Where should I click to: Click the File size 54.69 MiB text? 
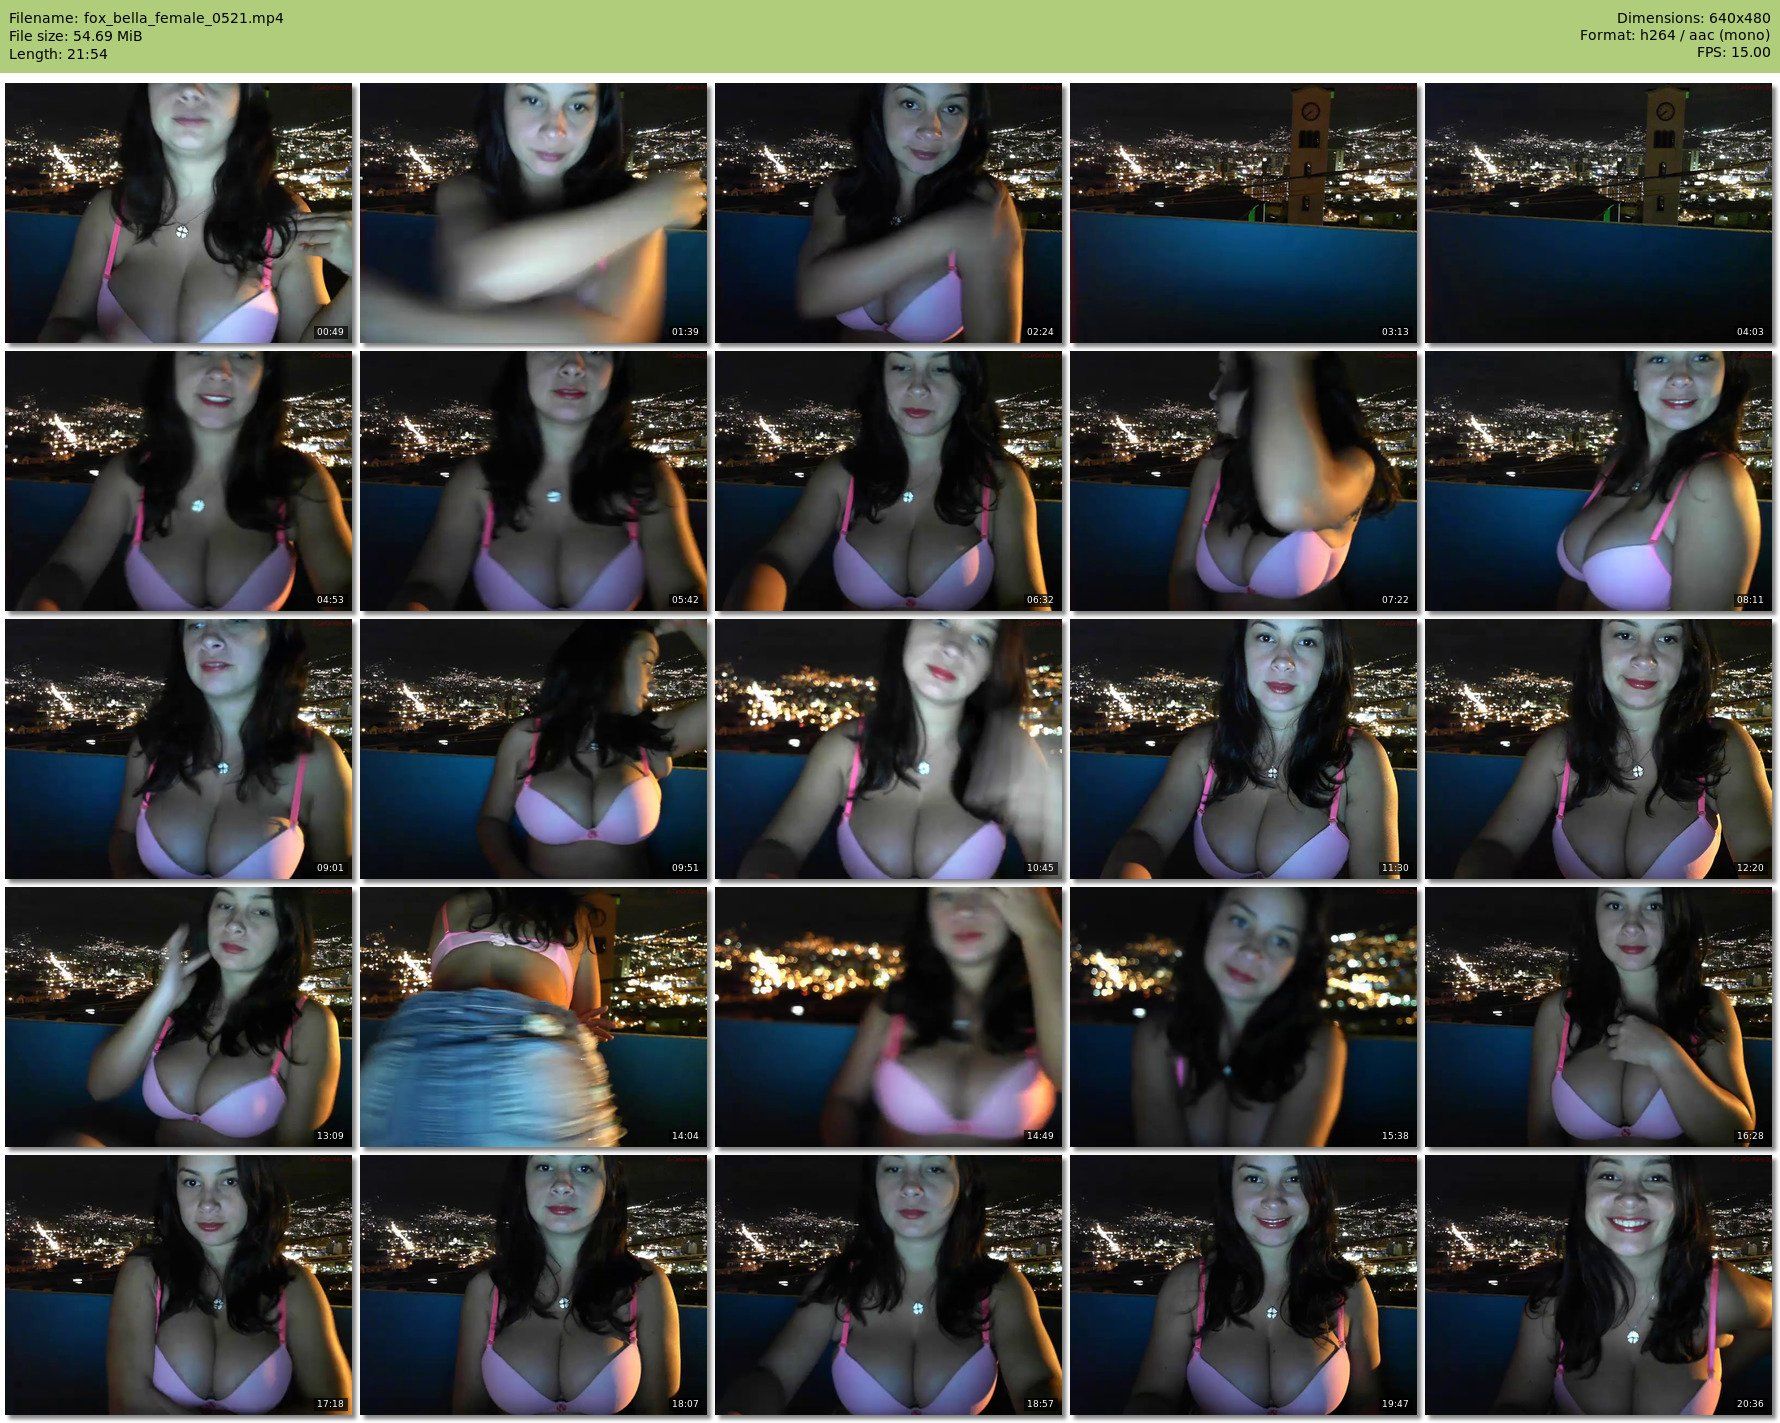click(76, 36)
